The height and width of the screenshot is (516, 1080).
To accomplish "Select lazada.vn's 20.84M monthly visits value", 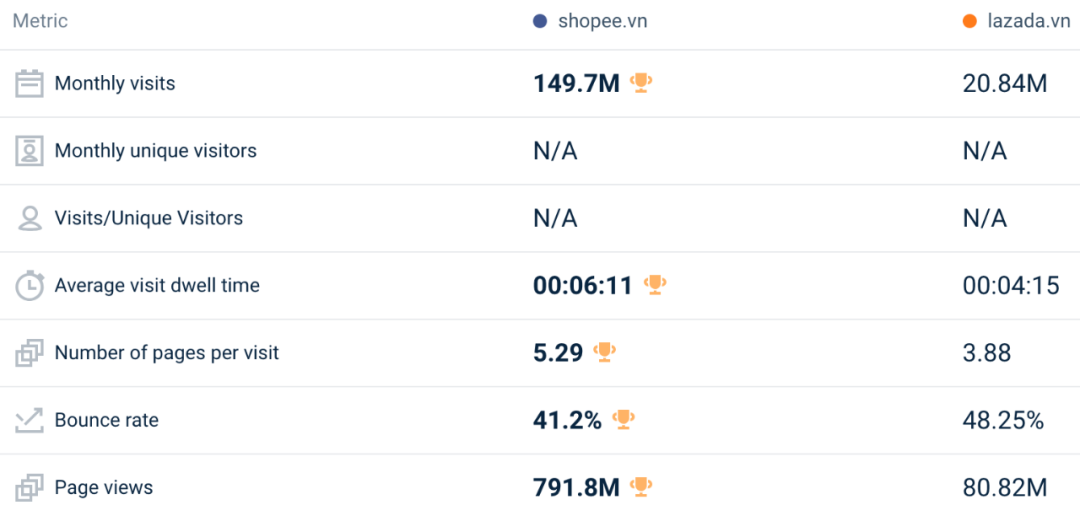I will (1004, 84).
